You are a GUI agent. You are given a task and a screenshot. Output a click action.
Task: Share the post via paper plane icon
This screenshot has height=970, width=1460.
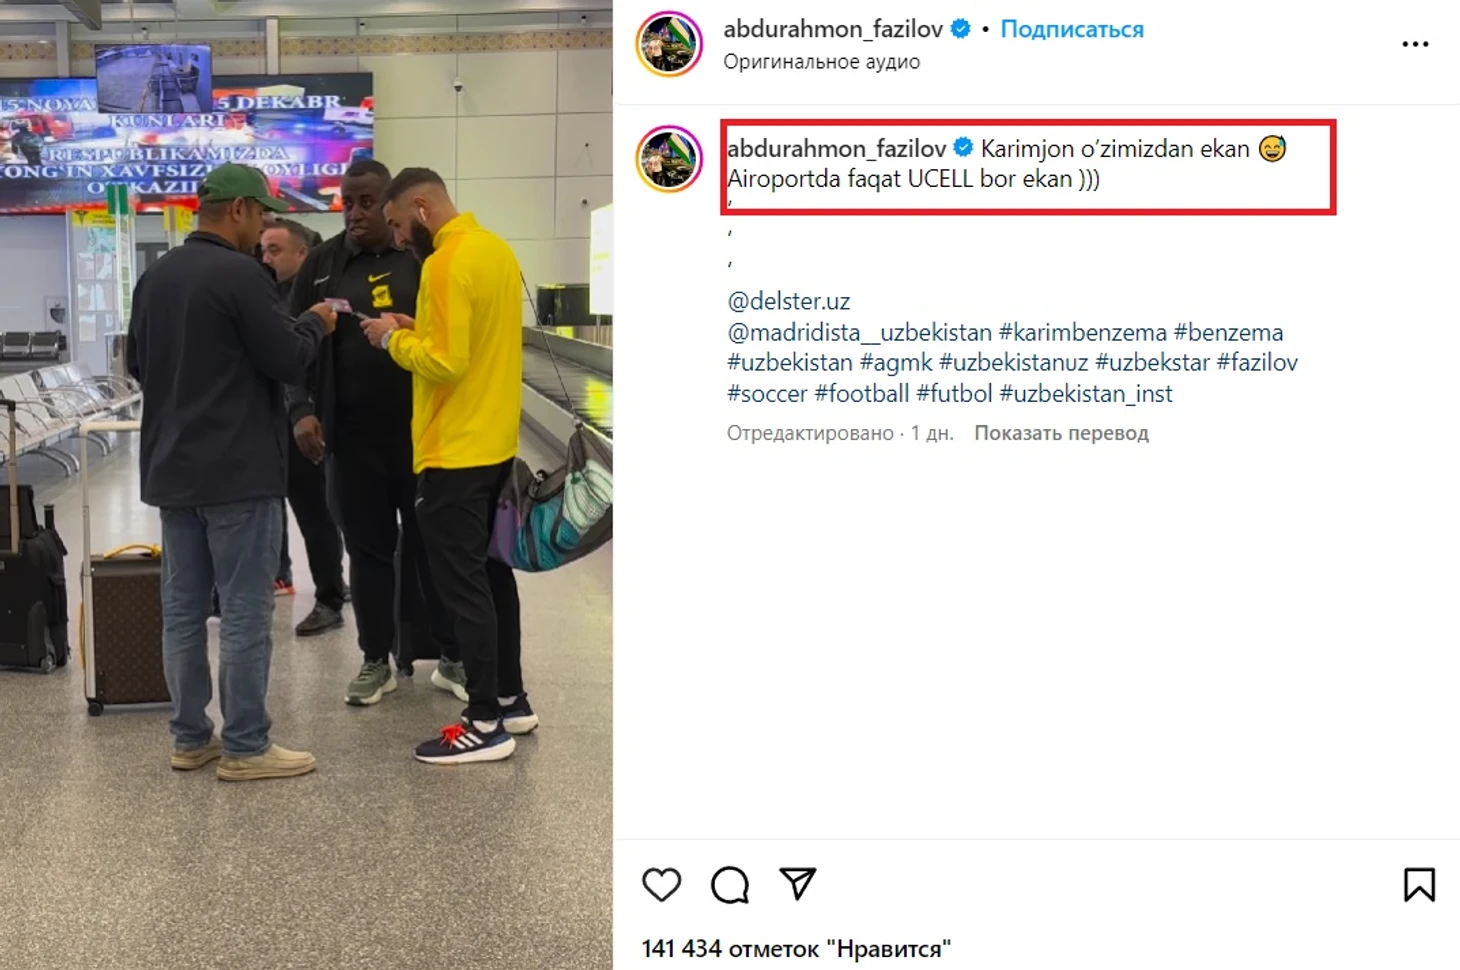click(798, 883)
